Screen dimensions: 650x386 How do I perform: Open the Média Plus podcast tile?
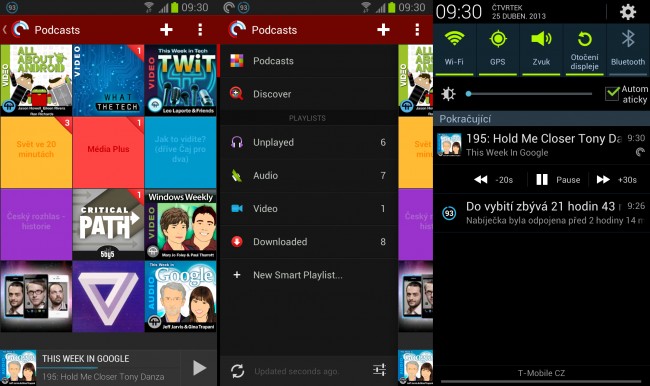point(108,152)
